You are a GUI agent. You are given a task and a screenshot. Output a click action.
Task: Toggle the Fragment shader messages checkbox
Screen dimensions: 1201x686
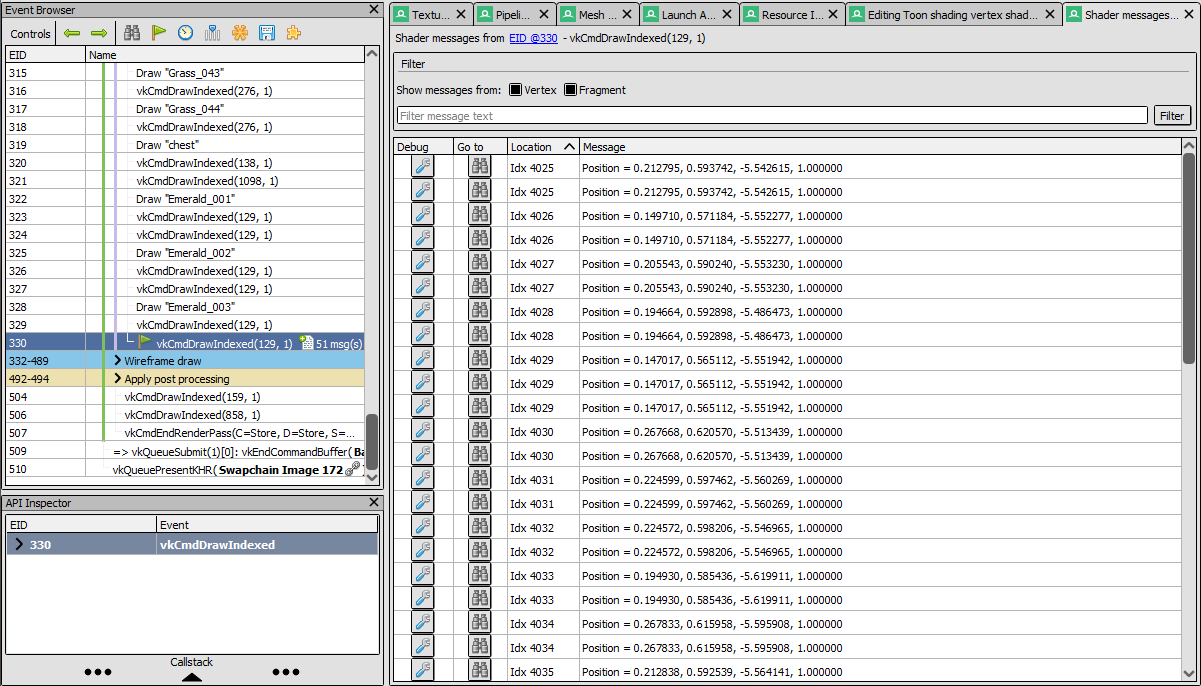click(x=570, y=90)
